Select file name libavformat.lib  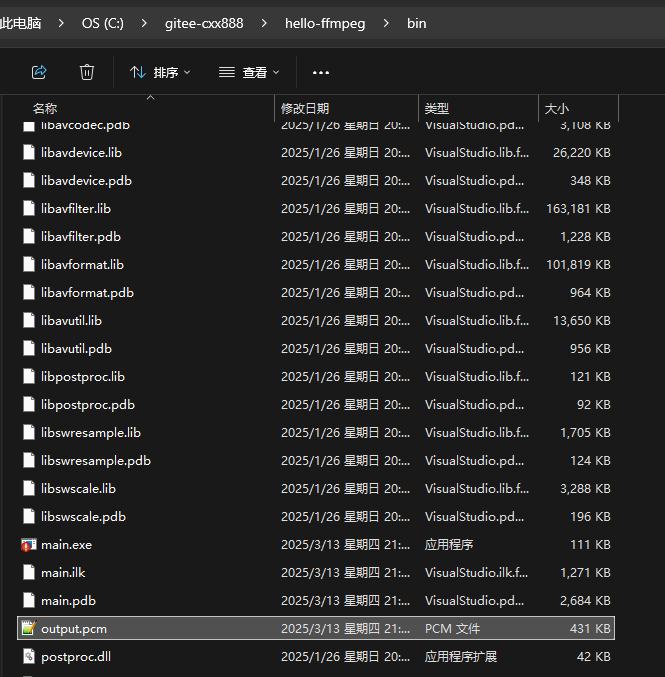pos(82,265)
